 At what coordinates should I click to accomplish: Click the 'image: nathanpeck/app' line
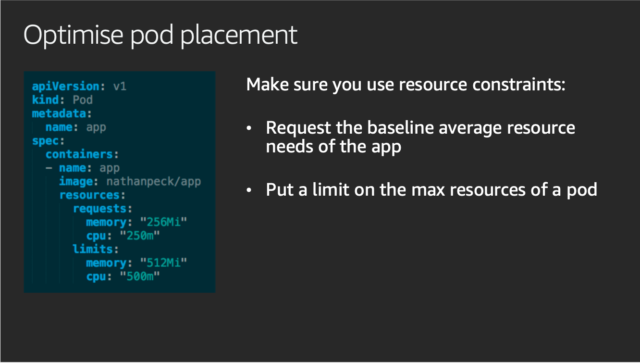(x=130, y=181)
